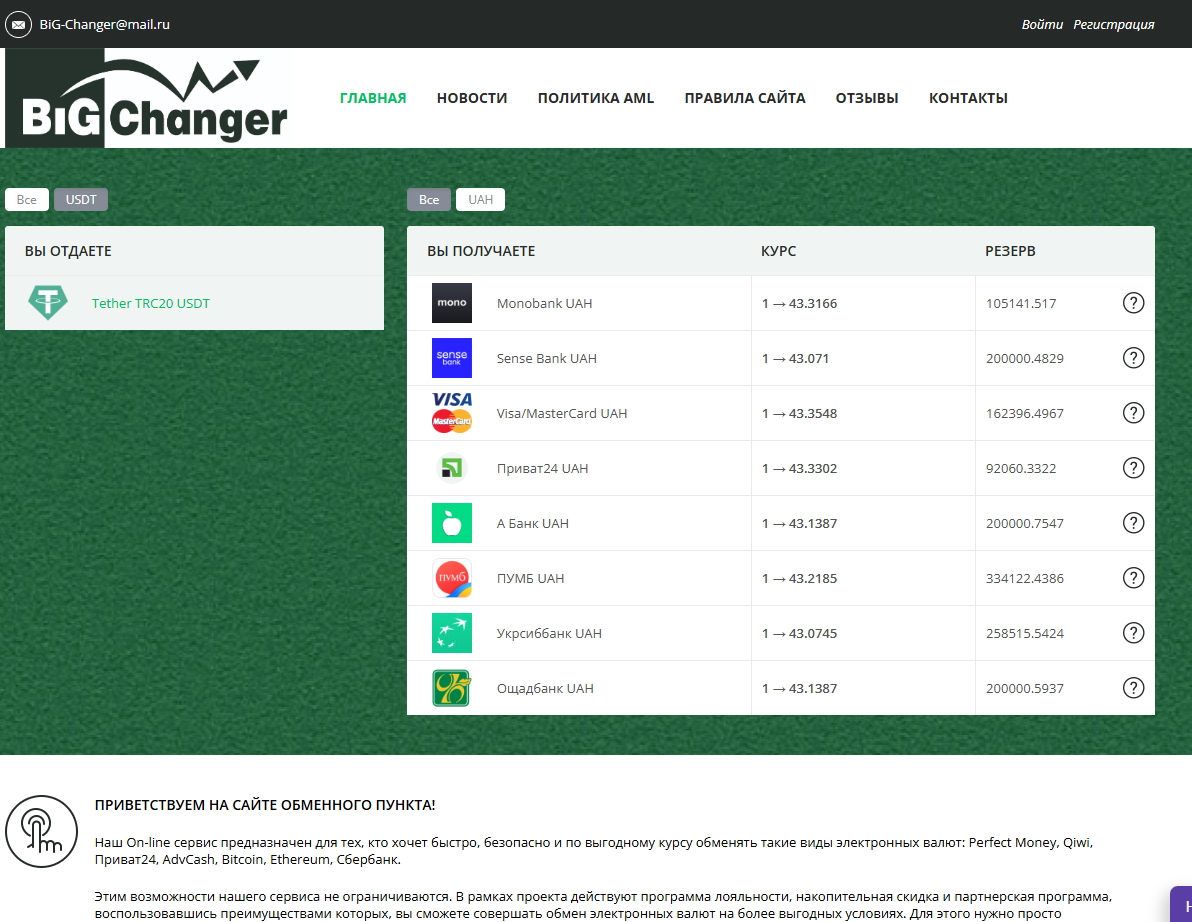Click the Войти login link
This screenshot has height=922, width=1192.
click(1041, 24)
